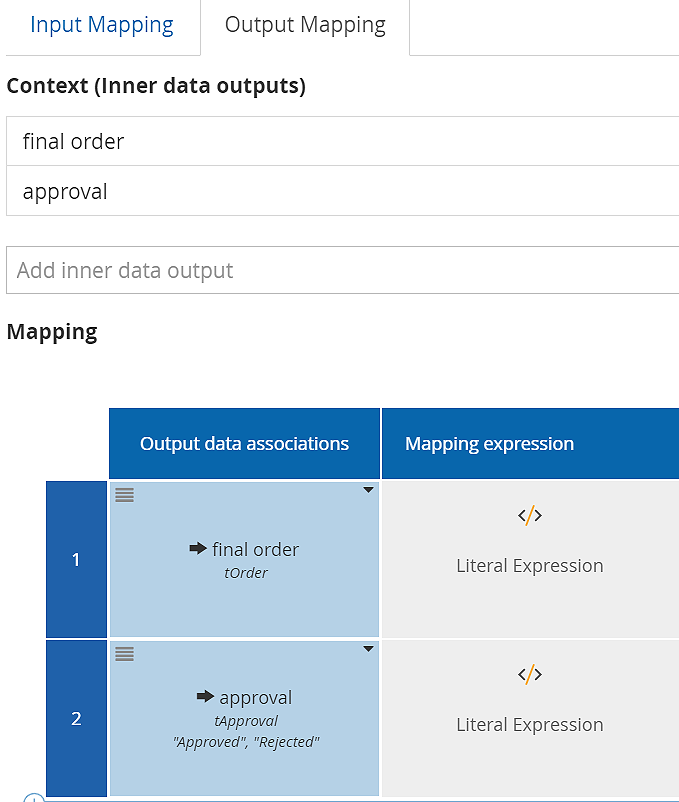The height and width of the screenshot is (802, 679).
Task: Click the drag handle icon in row 2
Action: pos(124,654)
